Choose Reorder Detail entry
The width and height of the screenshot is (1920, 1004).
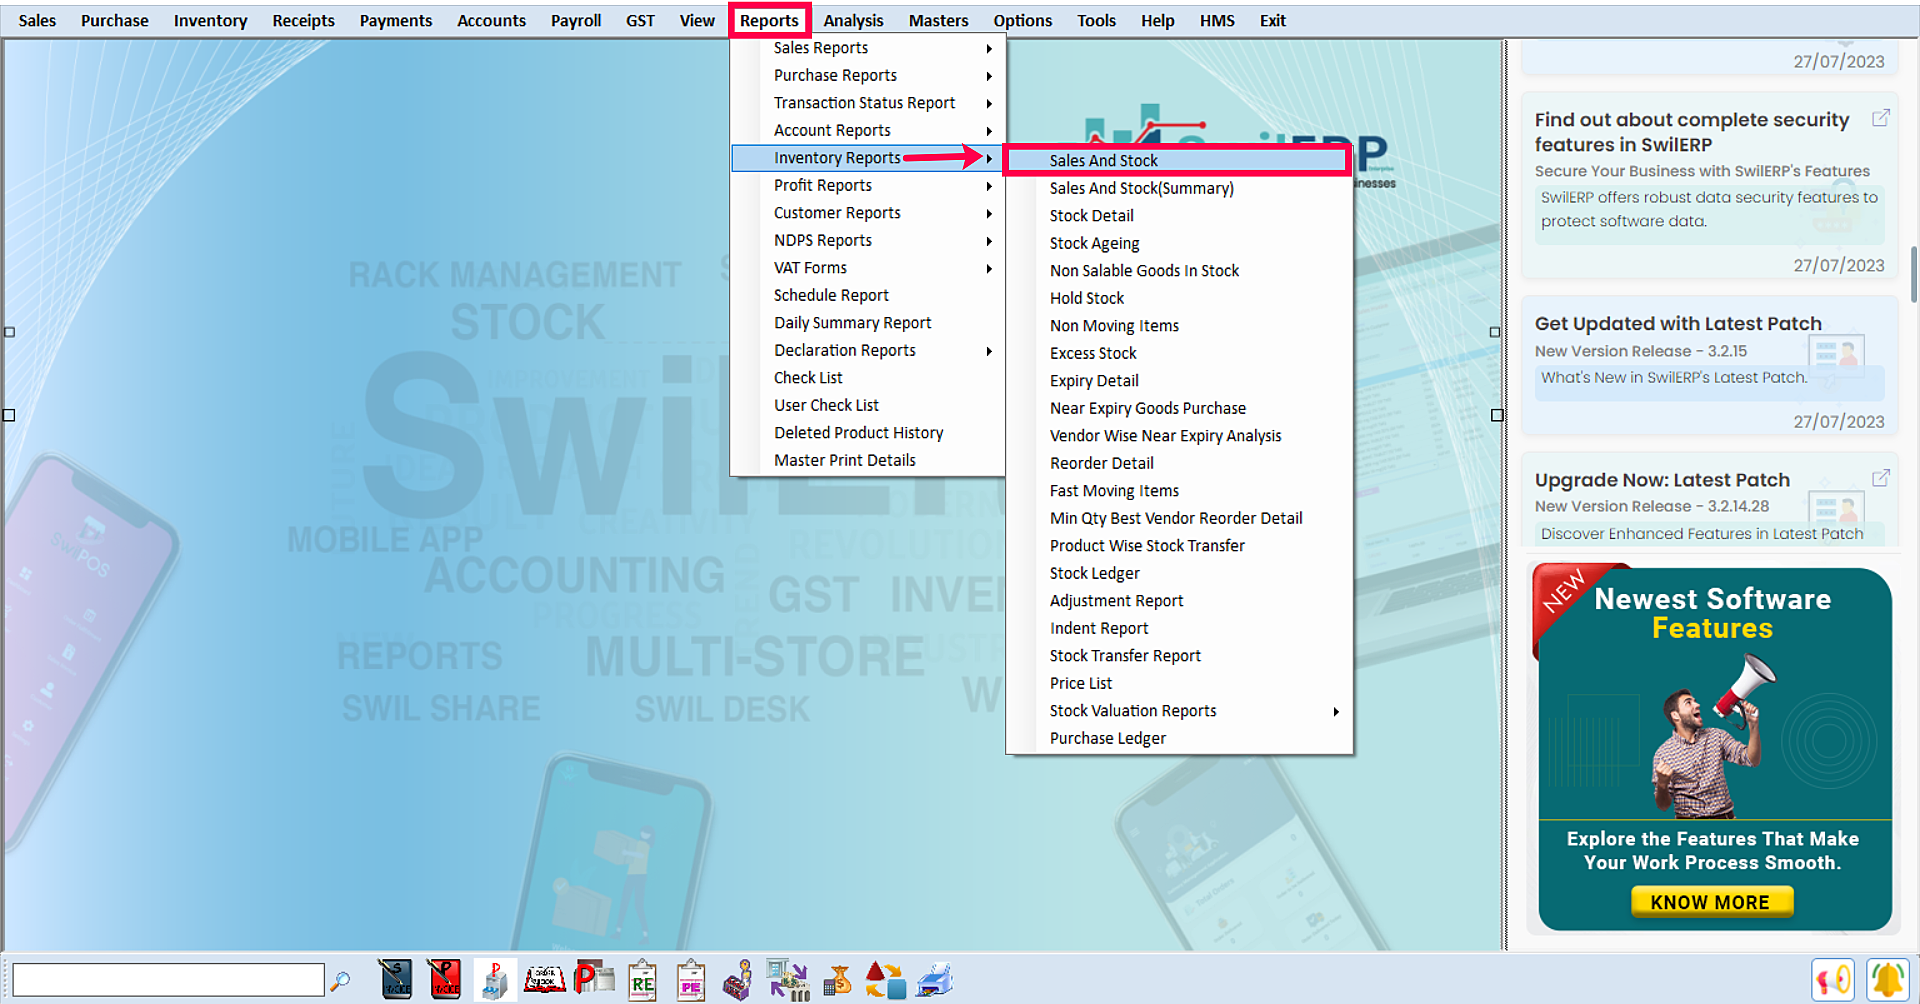pyautogui.click(x=1101, y=463)
